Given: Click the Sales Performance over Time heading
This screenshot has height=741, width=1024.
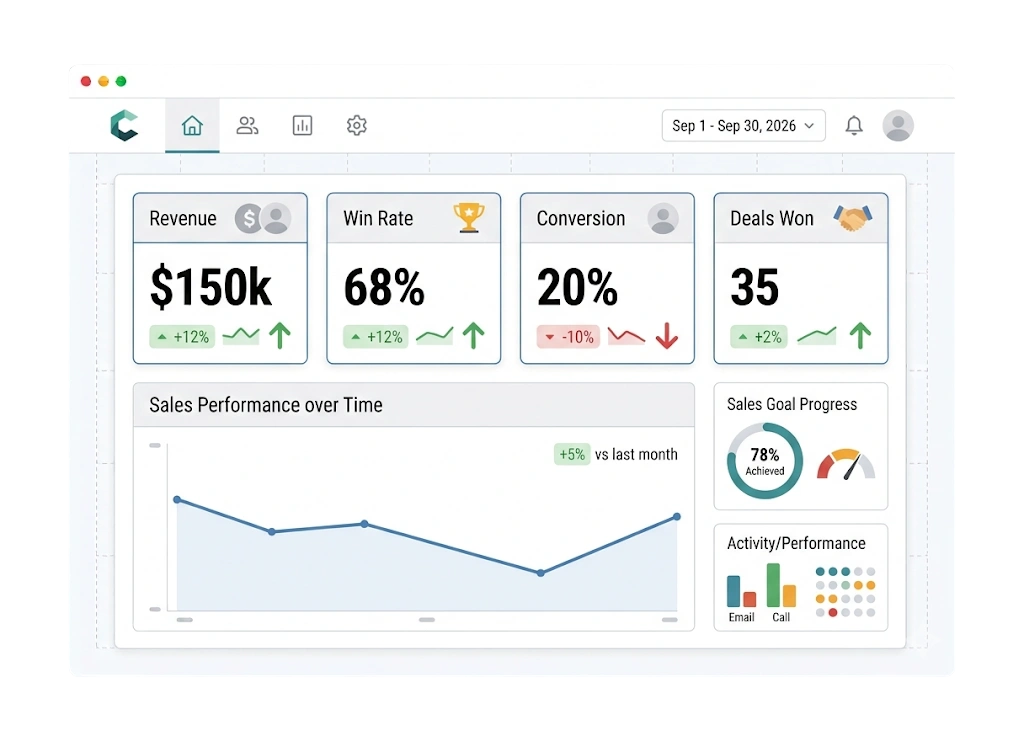Looking at the screenshot, I should [266, 405].
